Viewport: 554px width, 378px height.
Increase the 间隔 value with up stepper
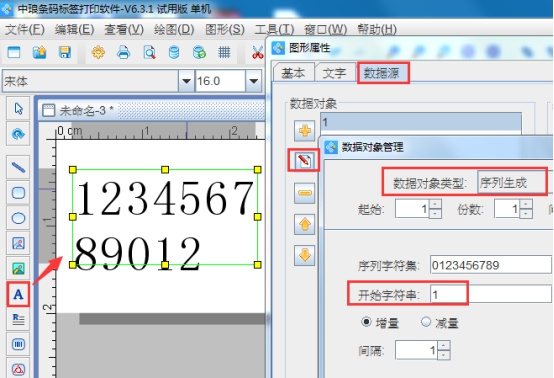[x=444, y=345]
